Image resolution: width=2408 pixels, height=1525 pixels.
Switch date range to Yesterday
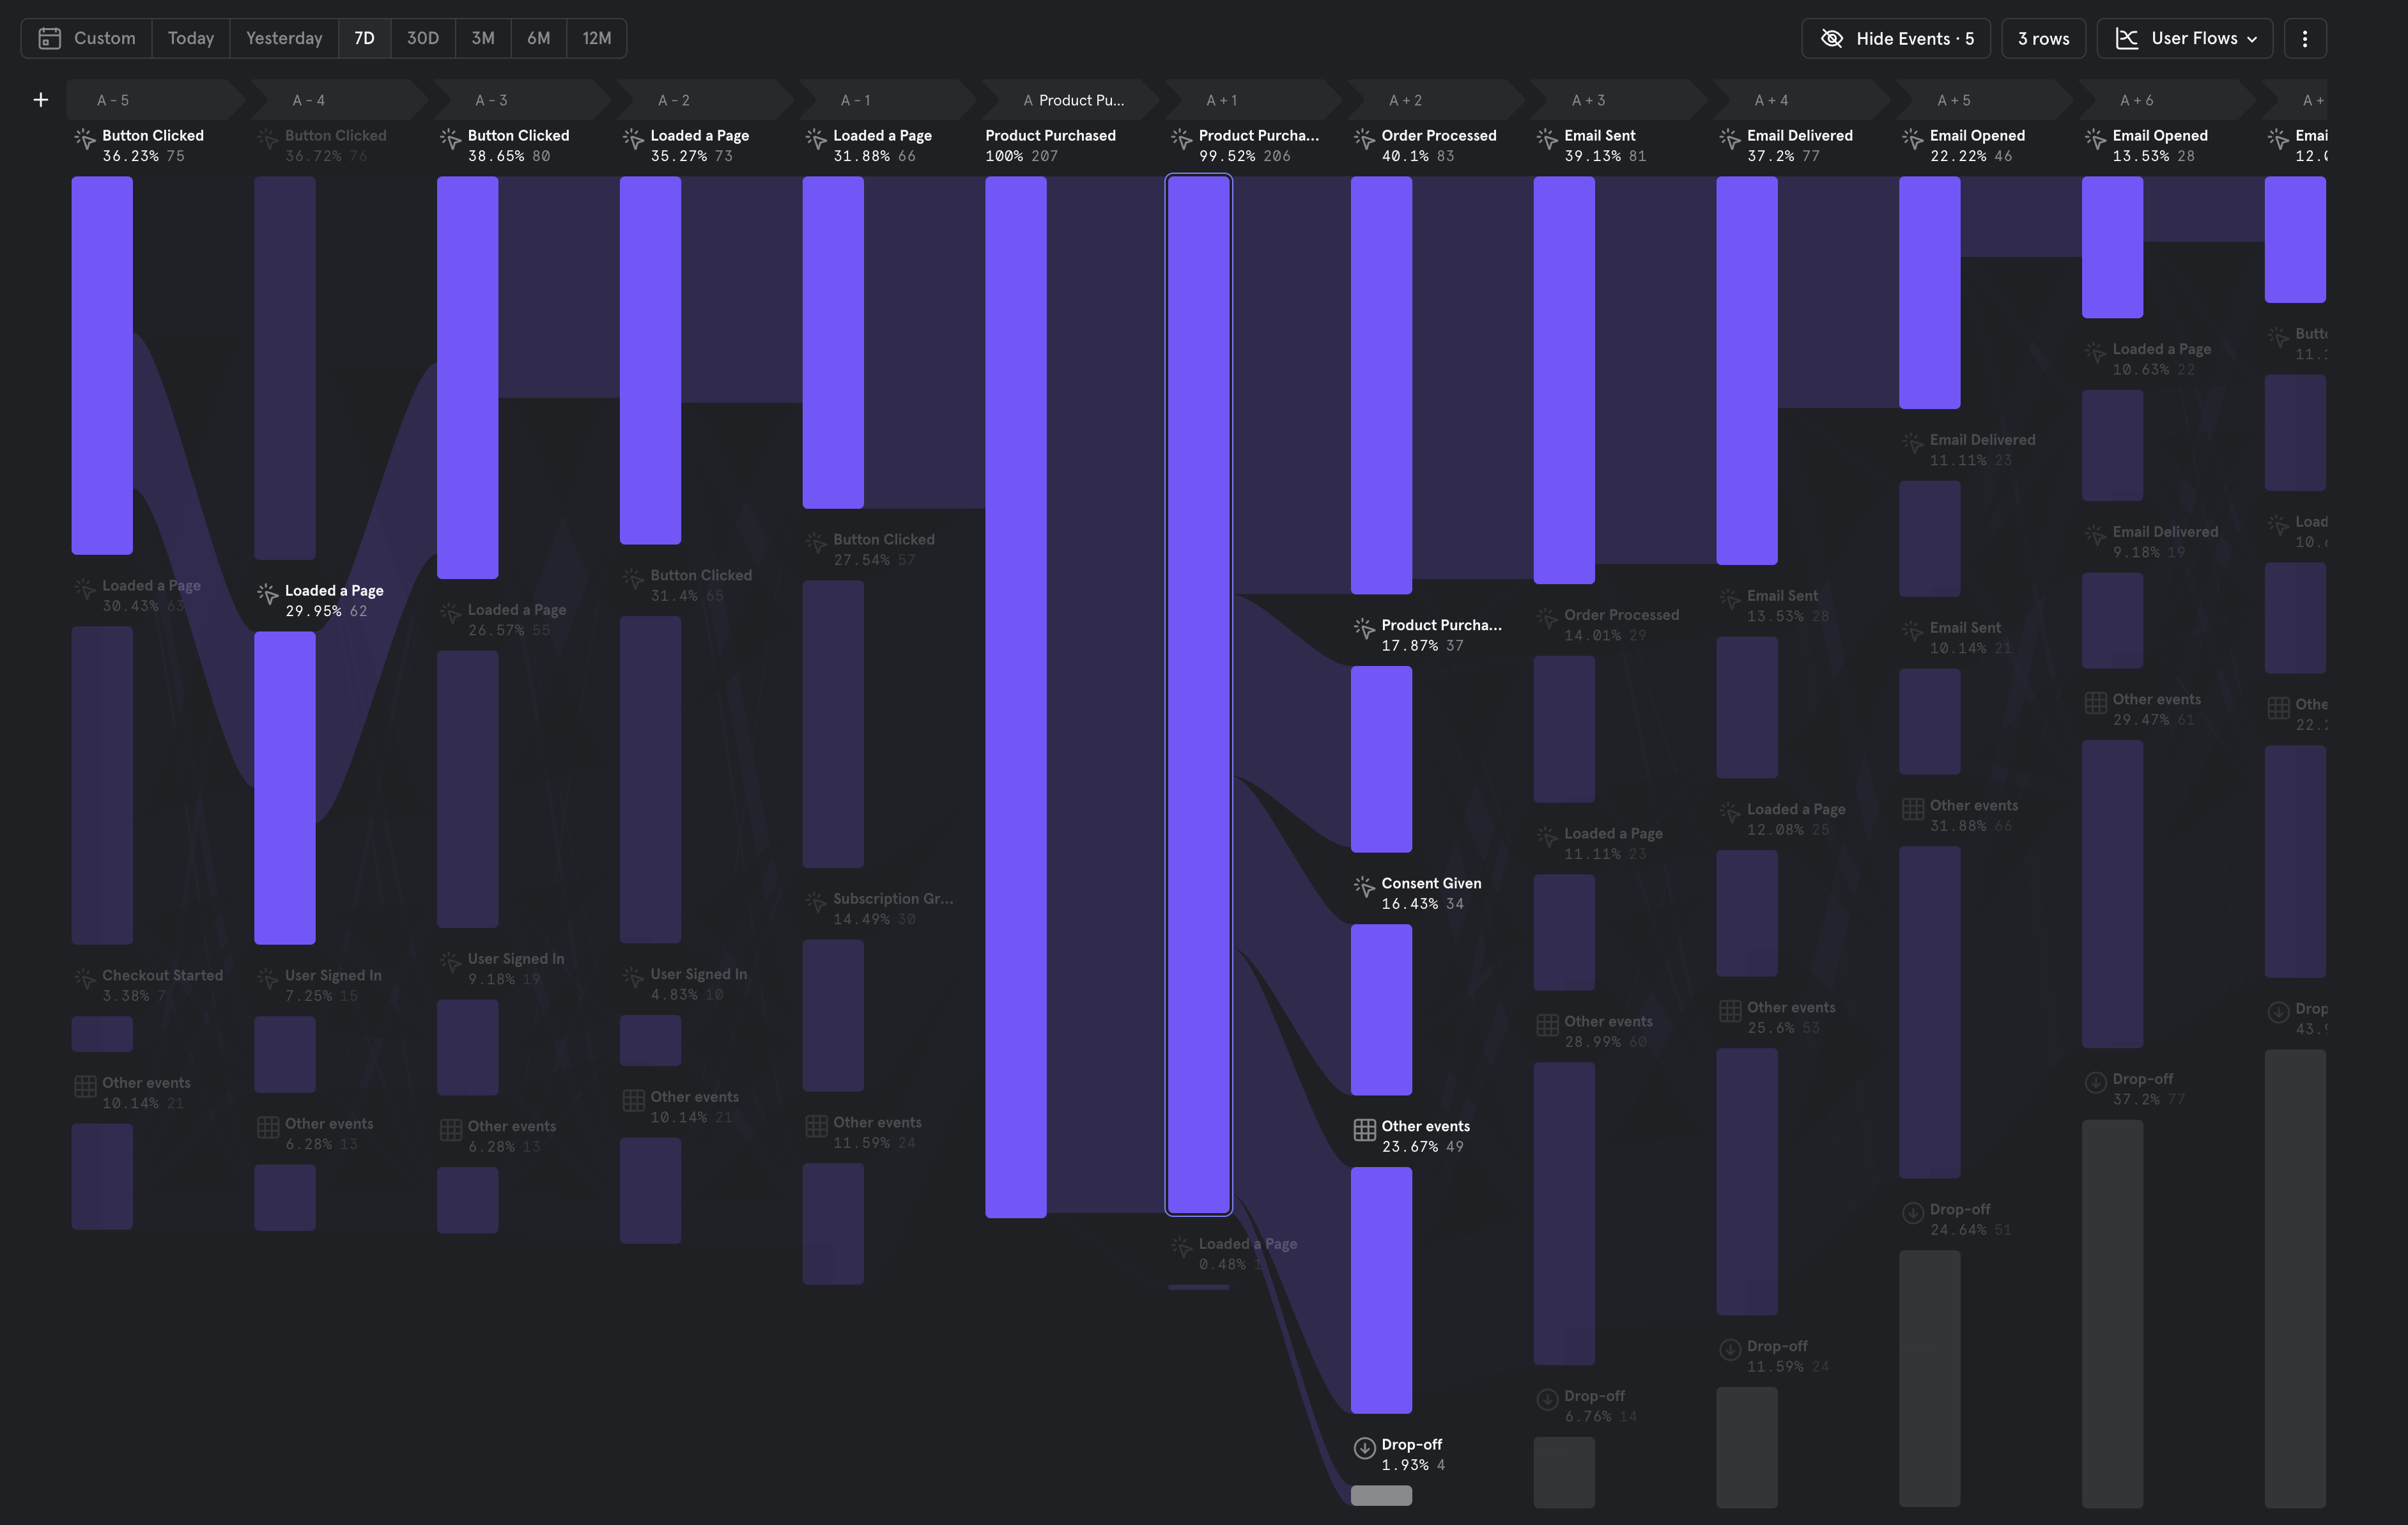pyautogui.click(x=284, y=38)
